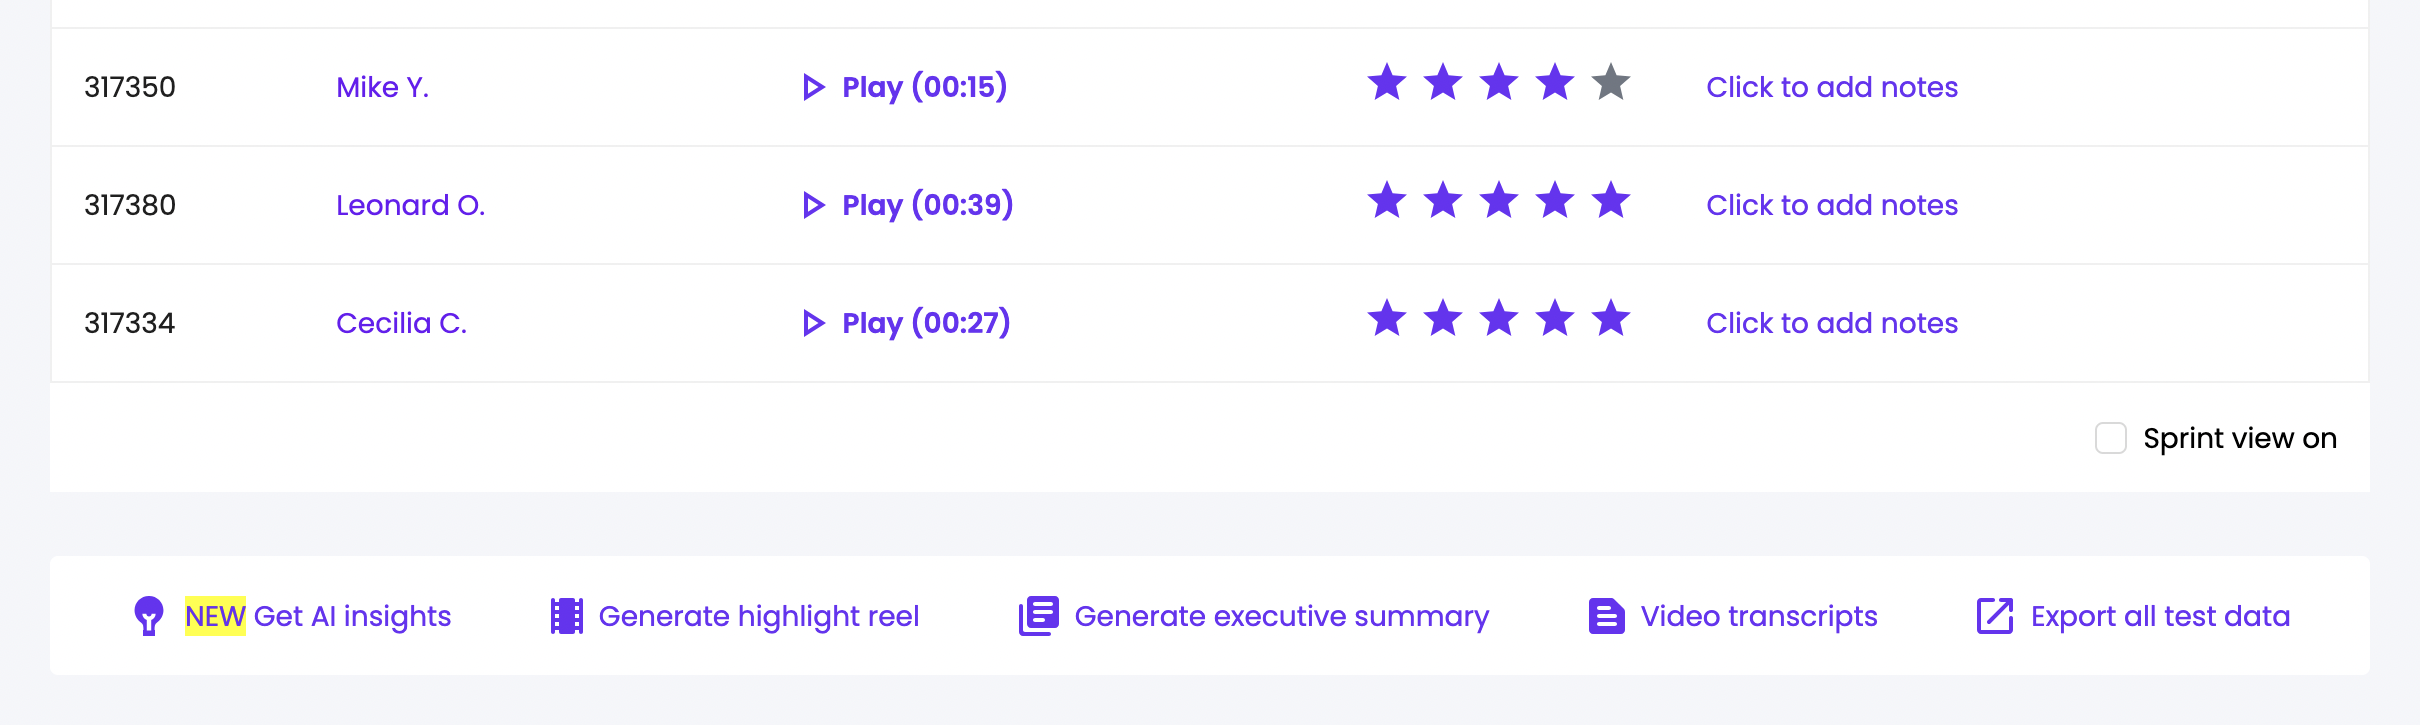Set Cecilia C.'s rating to three stars
Viewport: 2420px width, 725px height.
tap(1499, 319)
